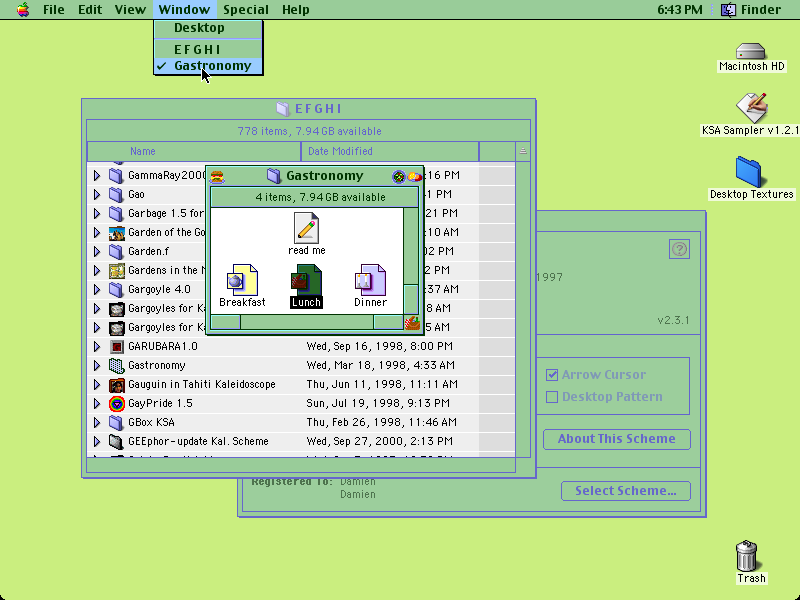Expand the Gastronomy row disclosure triangle
Image resolution: width=800 pixels, height=600 pixels.
[x=97, y=365]
